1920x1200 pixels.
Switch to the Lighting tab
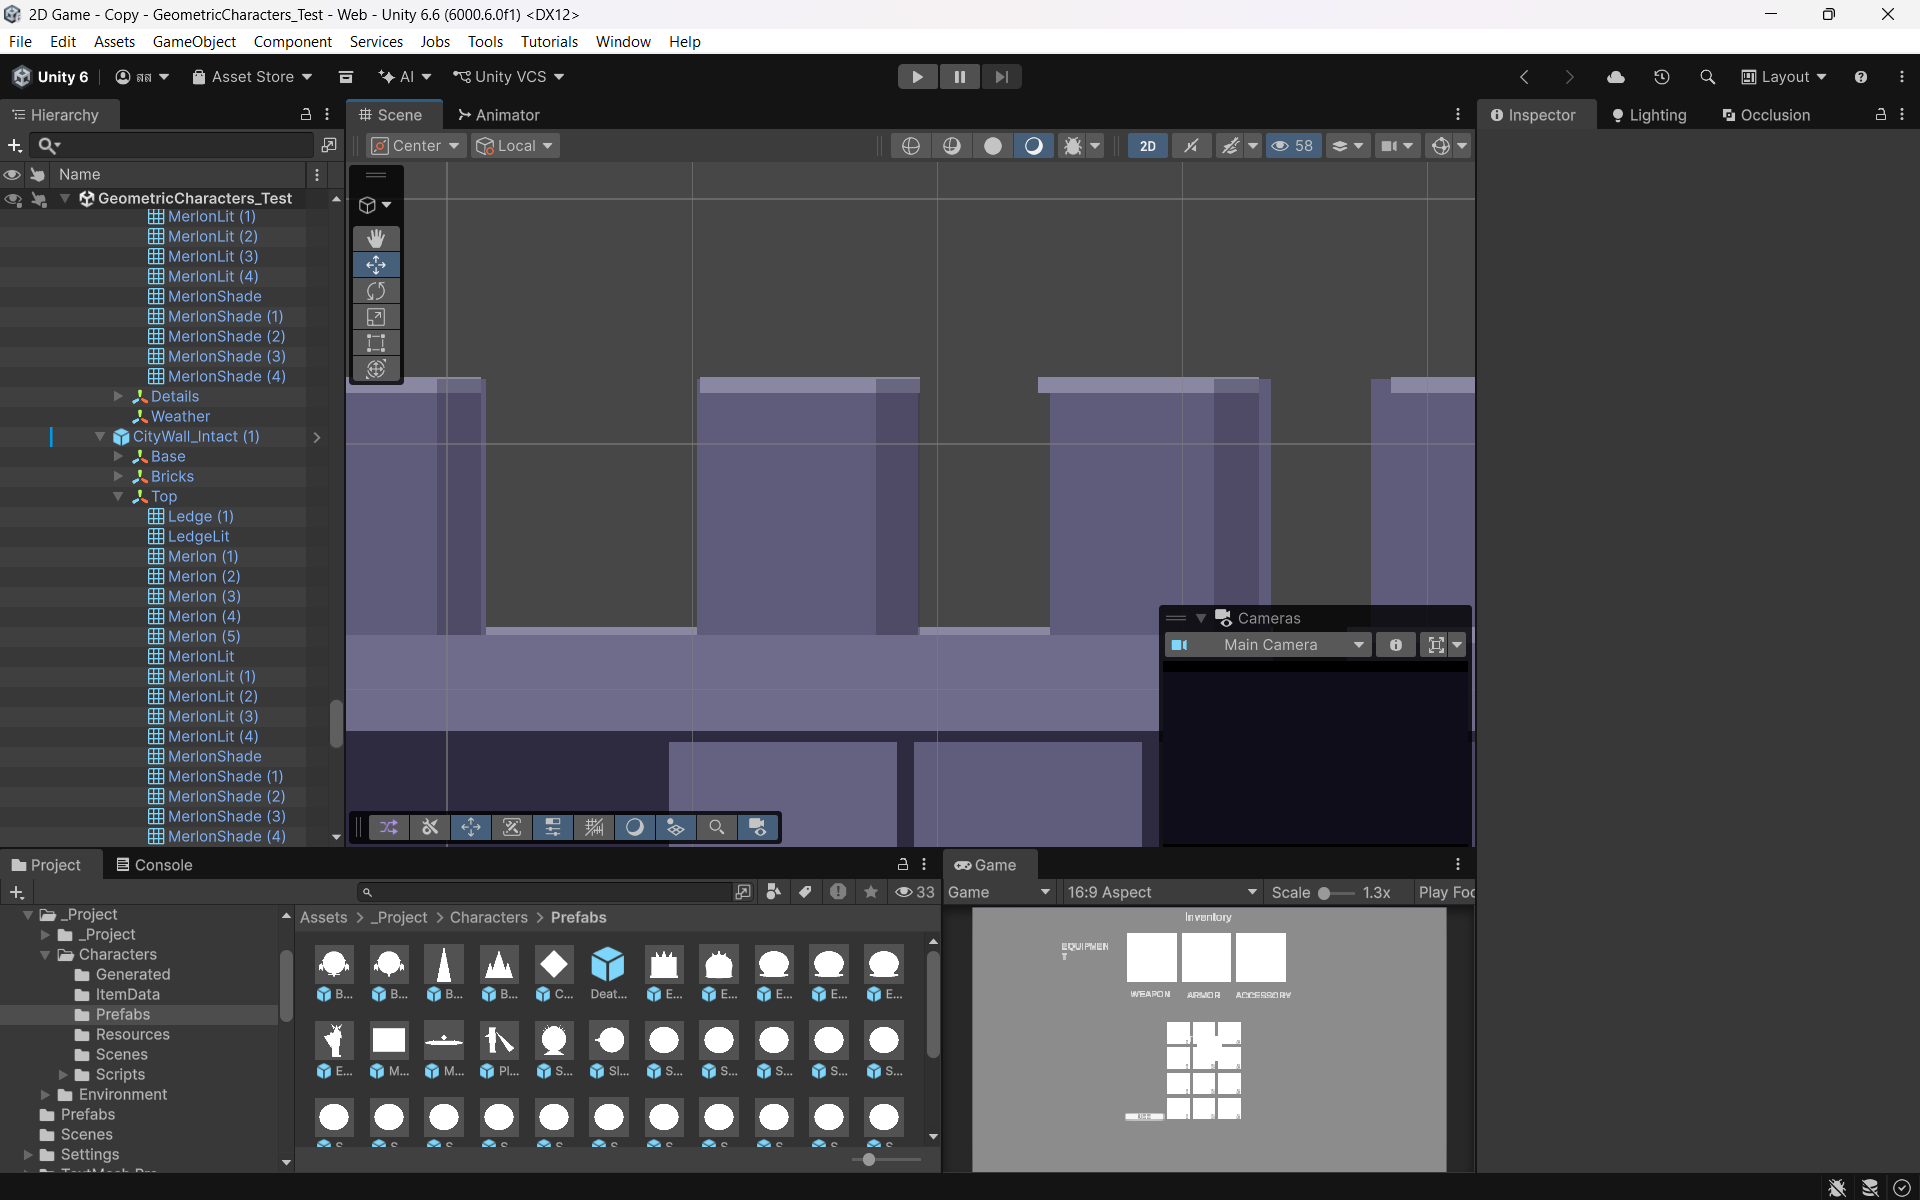pyautogui.click(x=1649, y=115)
